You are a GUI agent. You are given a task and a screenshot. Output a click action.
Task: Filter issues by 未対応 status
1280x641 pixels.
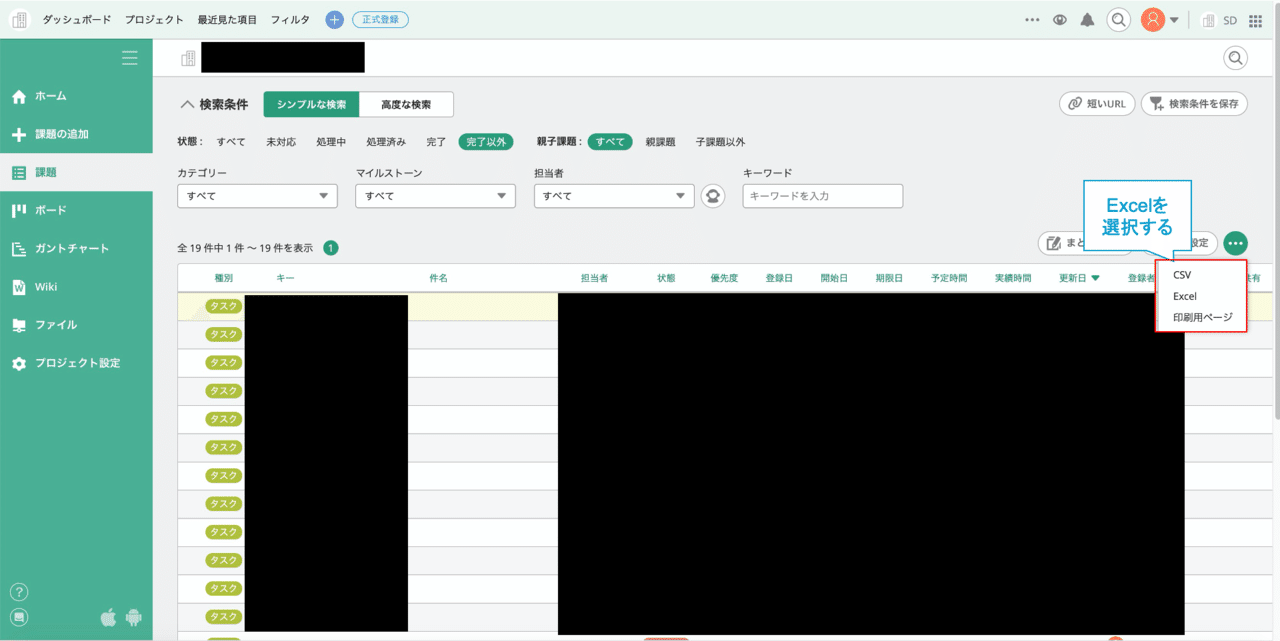pyautogui.click(x=280, y=141)
